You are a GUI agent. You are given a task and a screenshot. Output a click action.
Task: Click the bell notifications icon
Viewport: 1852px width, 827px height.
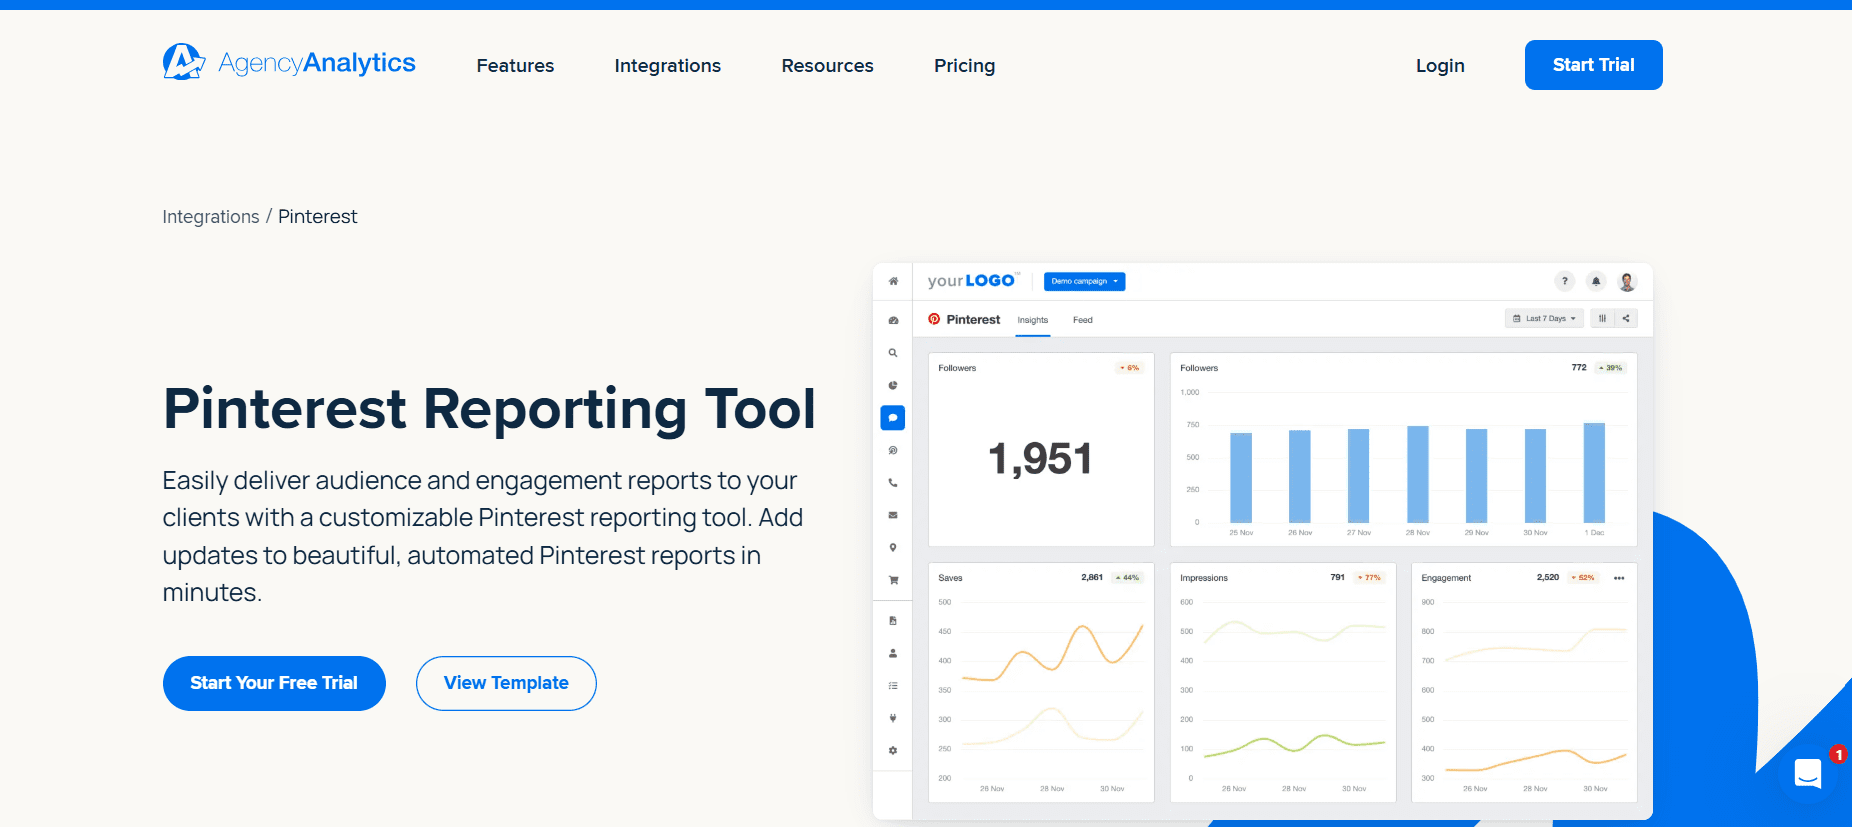click(1596, 281)
